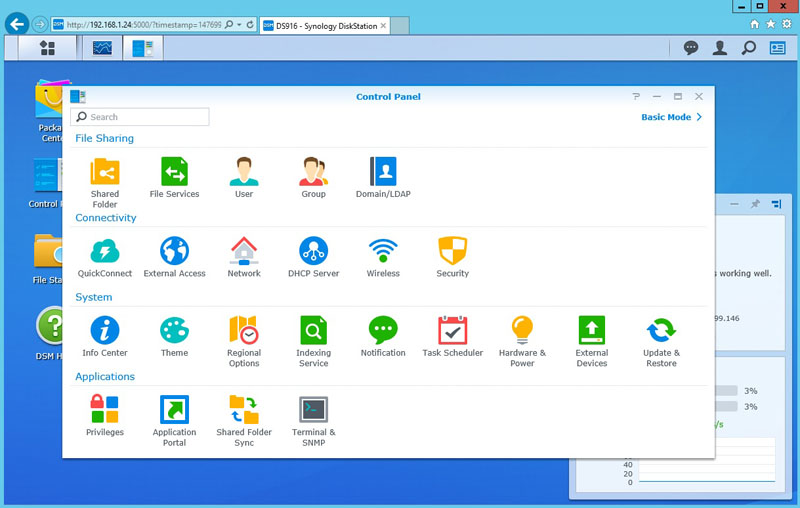Click the Connectivity section heading

(106, 218)
